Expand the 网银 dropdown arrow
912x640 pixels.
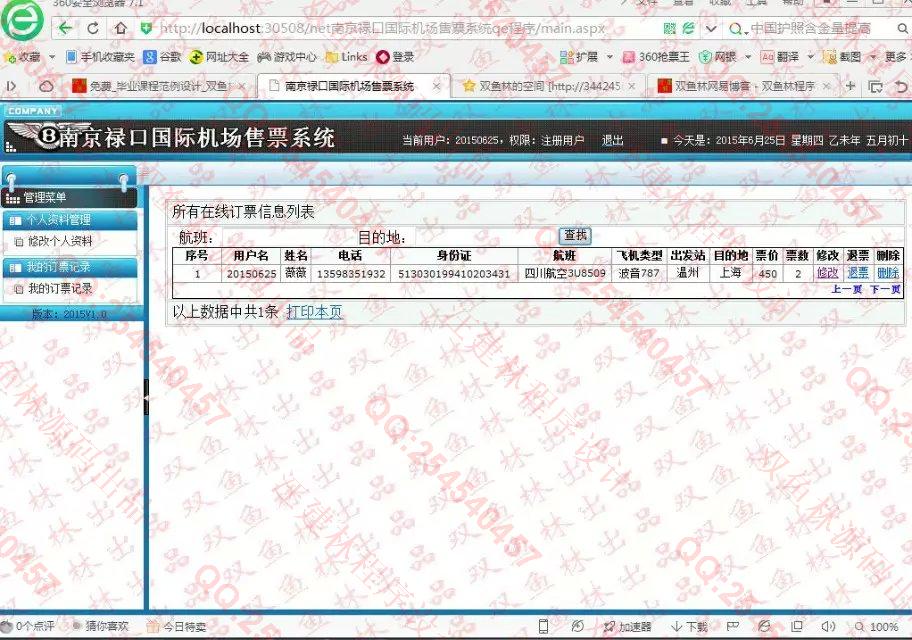click(748, 57)
